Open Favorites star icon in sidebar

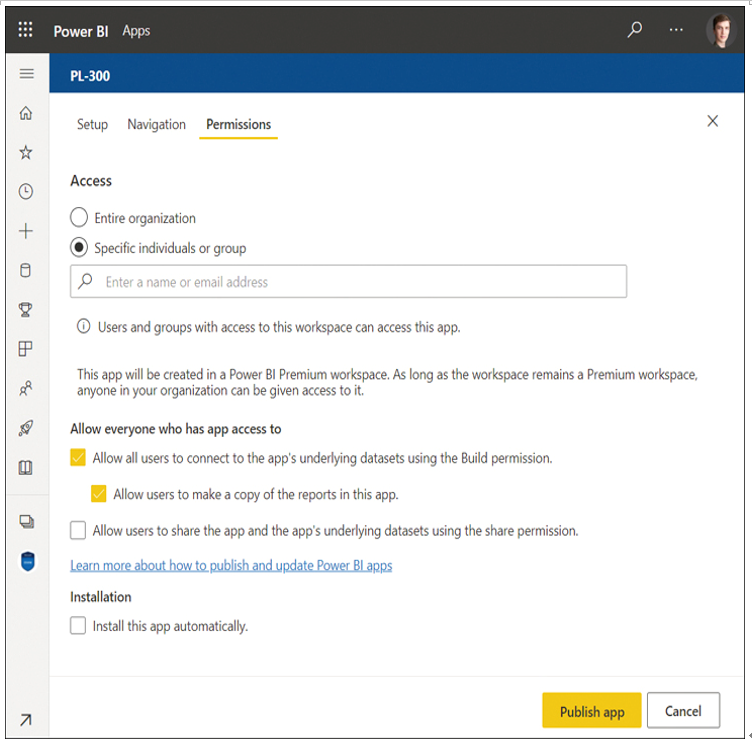[x=26, y=153]
